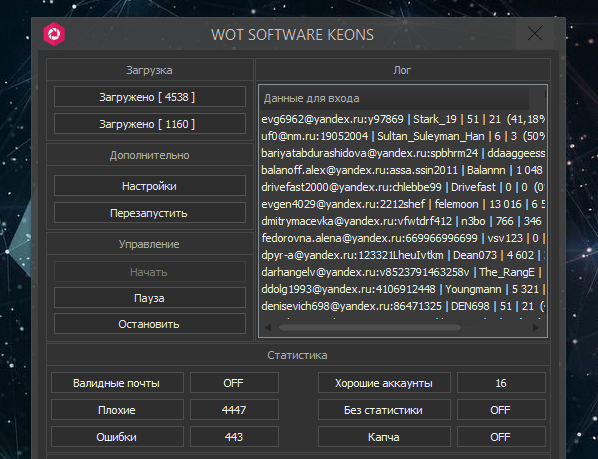The image size is (598, 459).
Task: Stop the process with Остановить
Action: 150,324
